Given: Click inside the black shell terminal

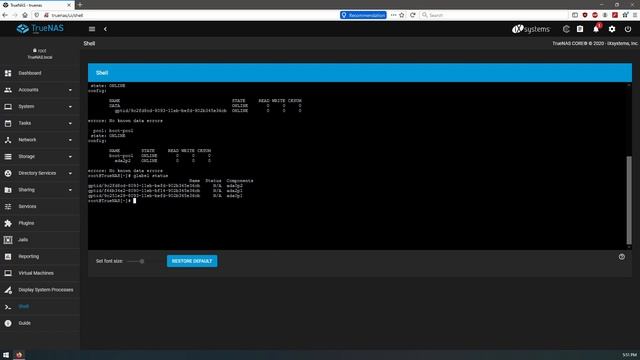Looking at the screenshot, I should click(x=357, y=166).
